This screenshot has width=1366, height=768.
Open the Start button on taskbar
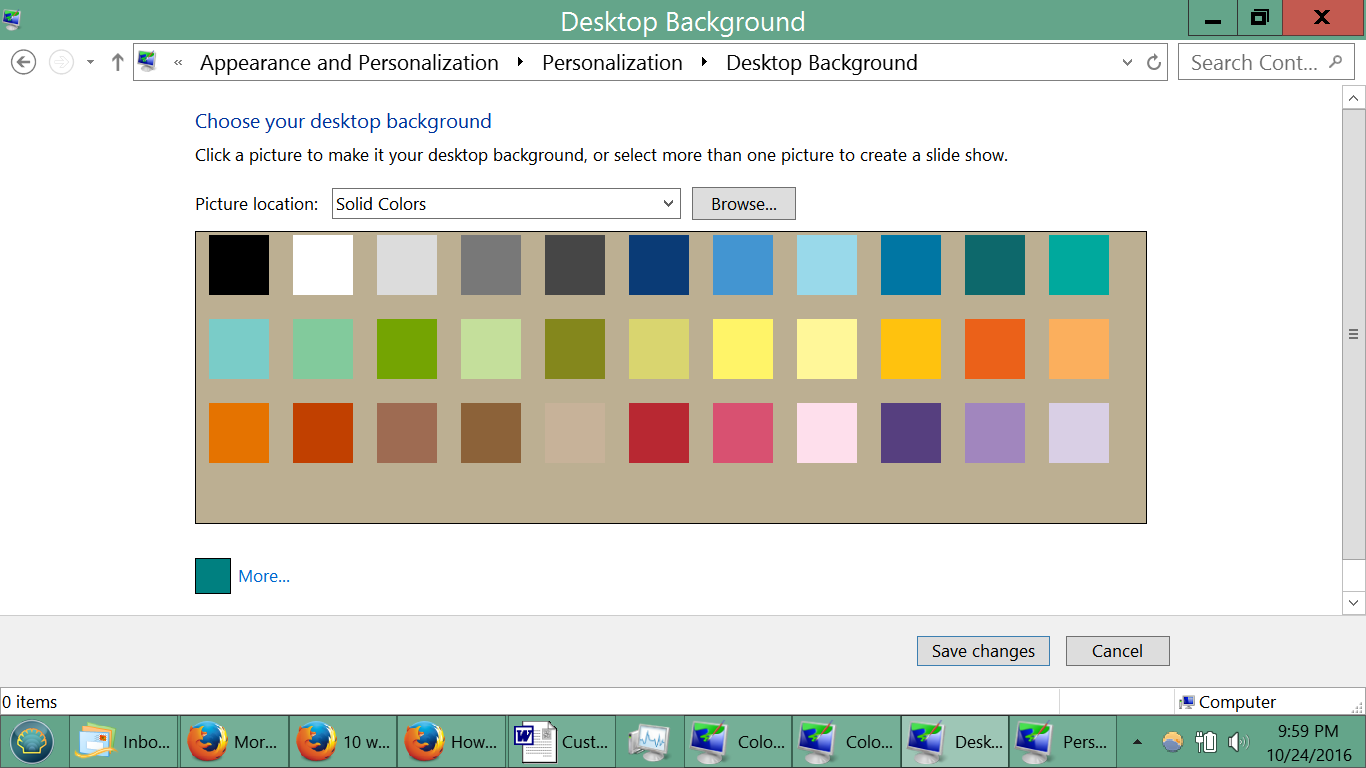33,741
